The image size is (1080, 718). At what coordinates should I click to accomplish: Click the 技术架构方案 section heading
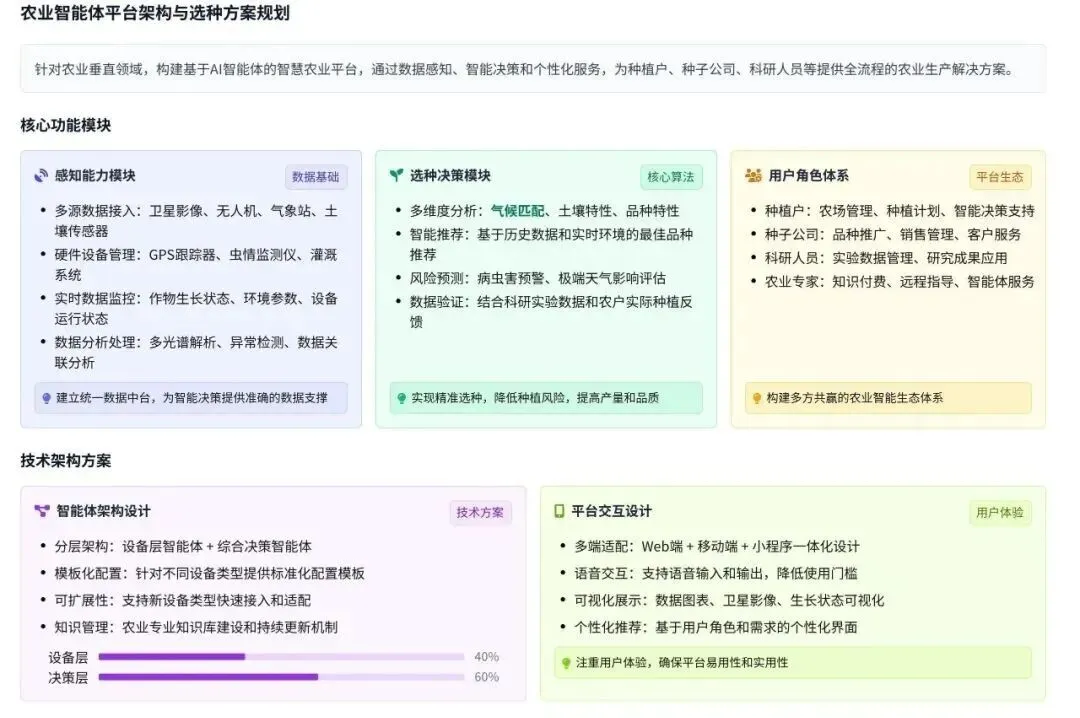65,461
